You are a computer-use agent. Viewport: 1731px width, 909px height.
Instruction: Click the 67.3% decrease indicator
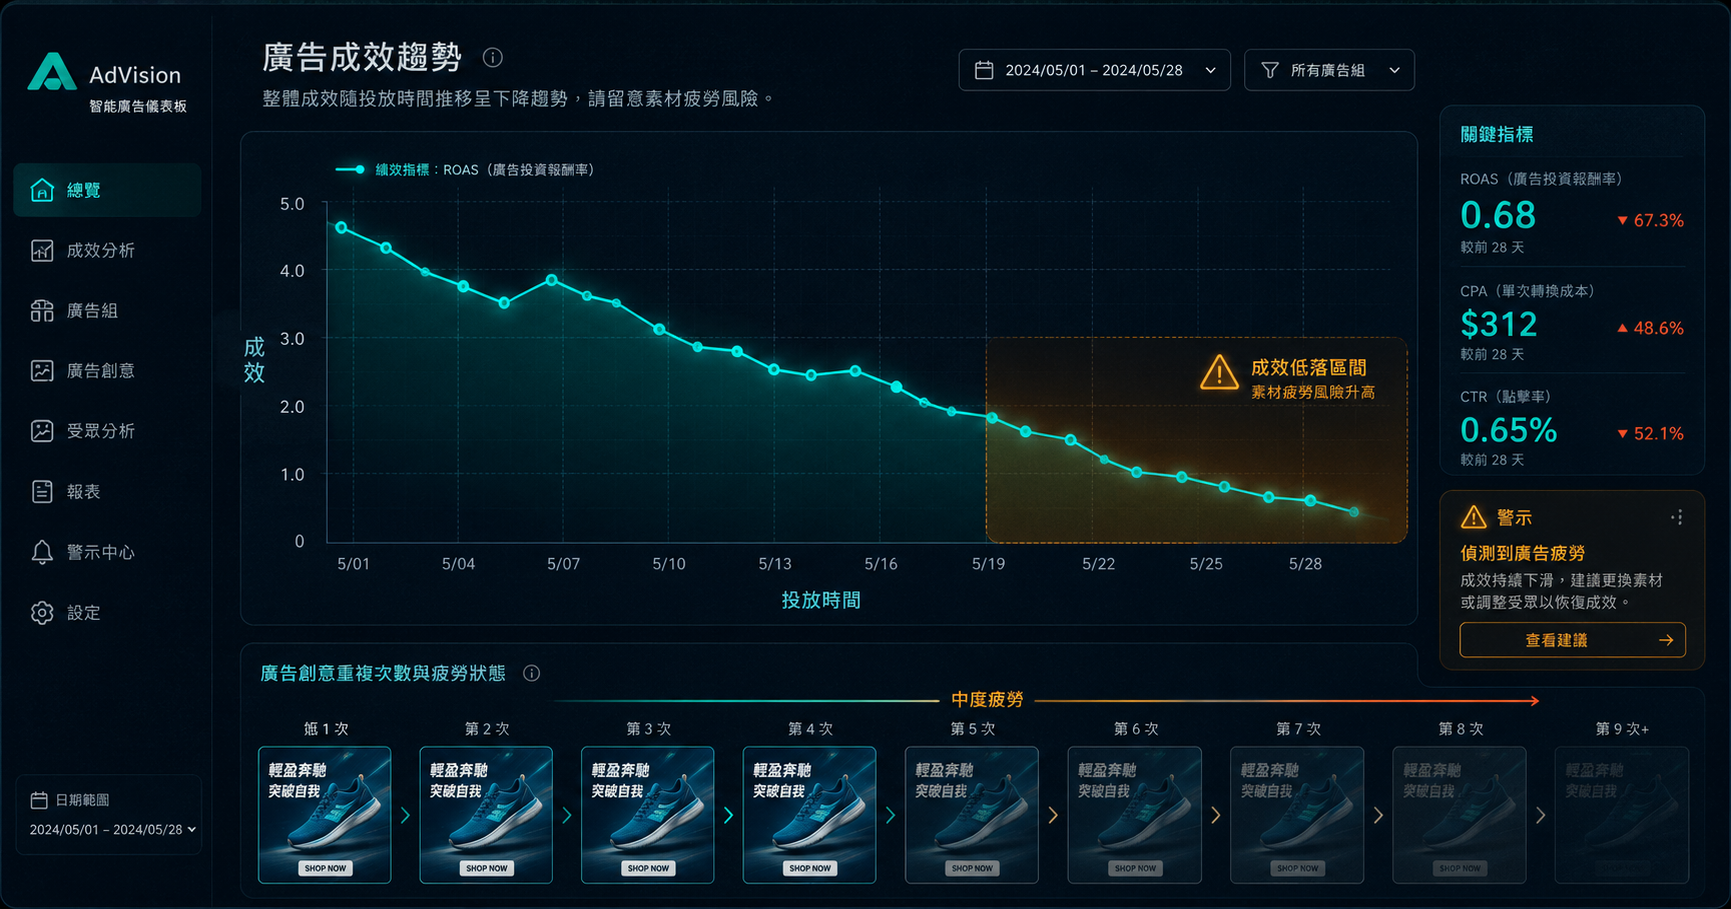tap(1650, 220)
